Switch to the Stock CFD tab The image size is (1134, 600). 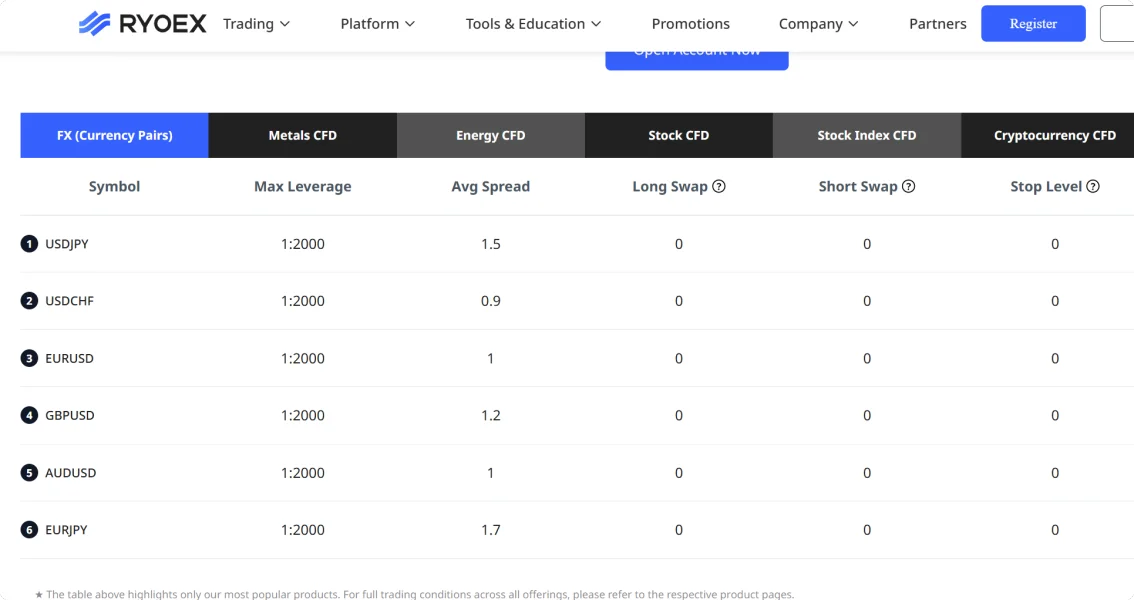click(x=678, y=135)
